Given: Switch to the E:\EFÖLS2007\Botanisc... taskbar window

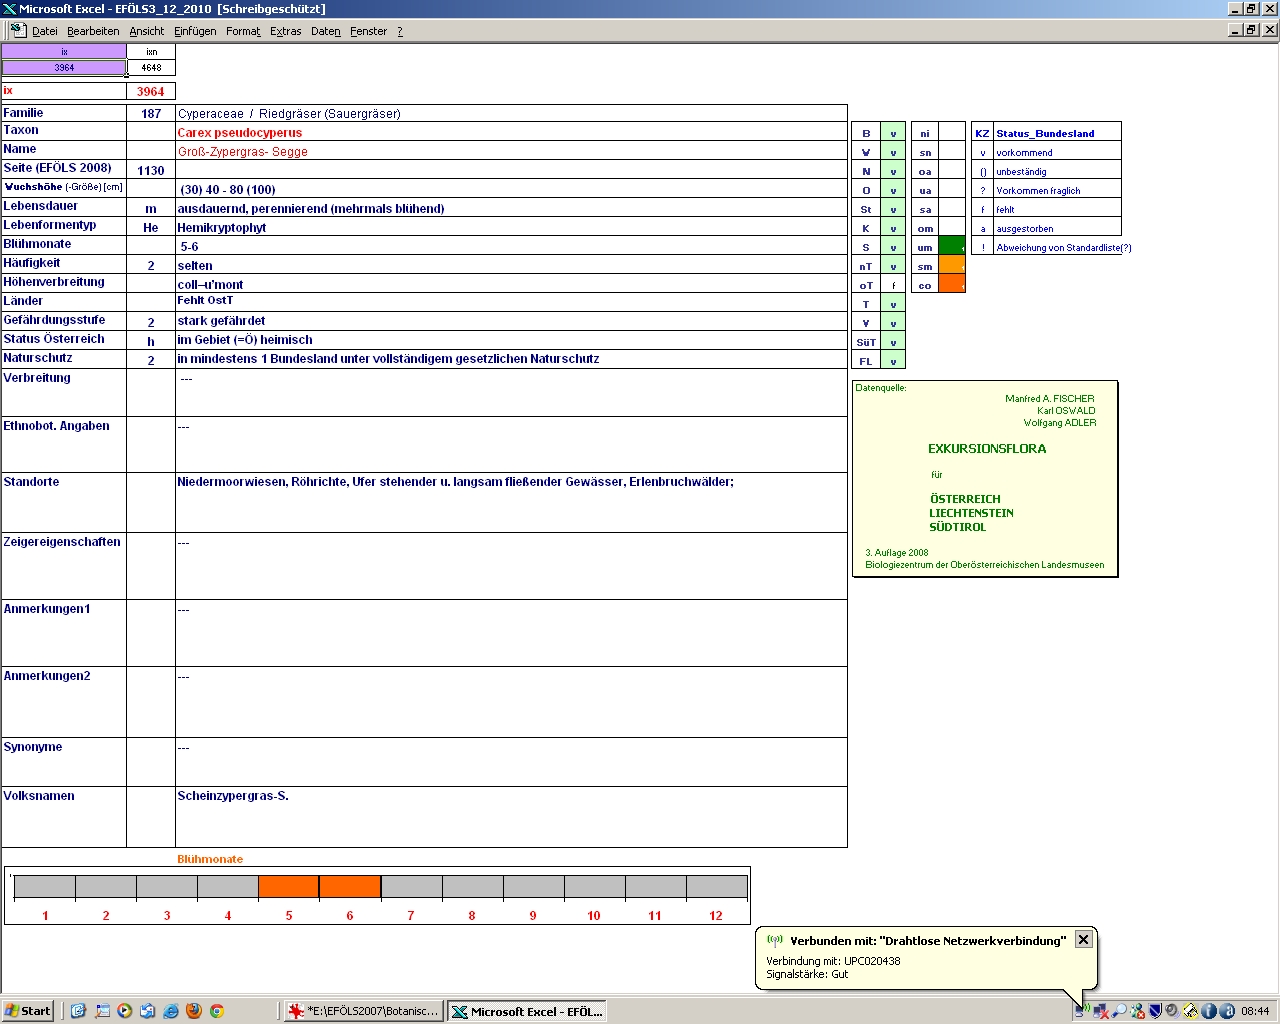Looking at the screenshot, I should (362, 1011).
